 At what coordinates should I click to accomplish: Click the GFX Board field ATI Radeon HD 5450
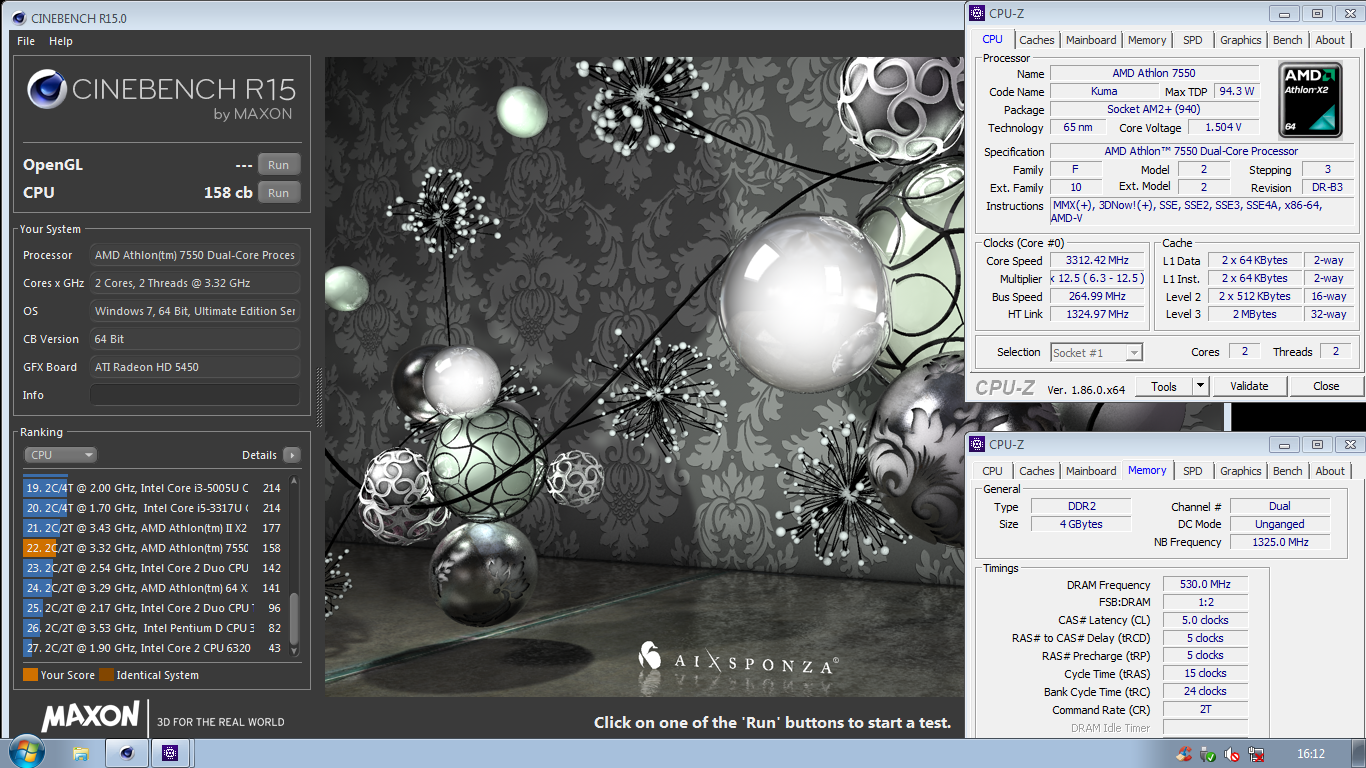pos(195,367)
